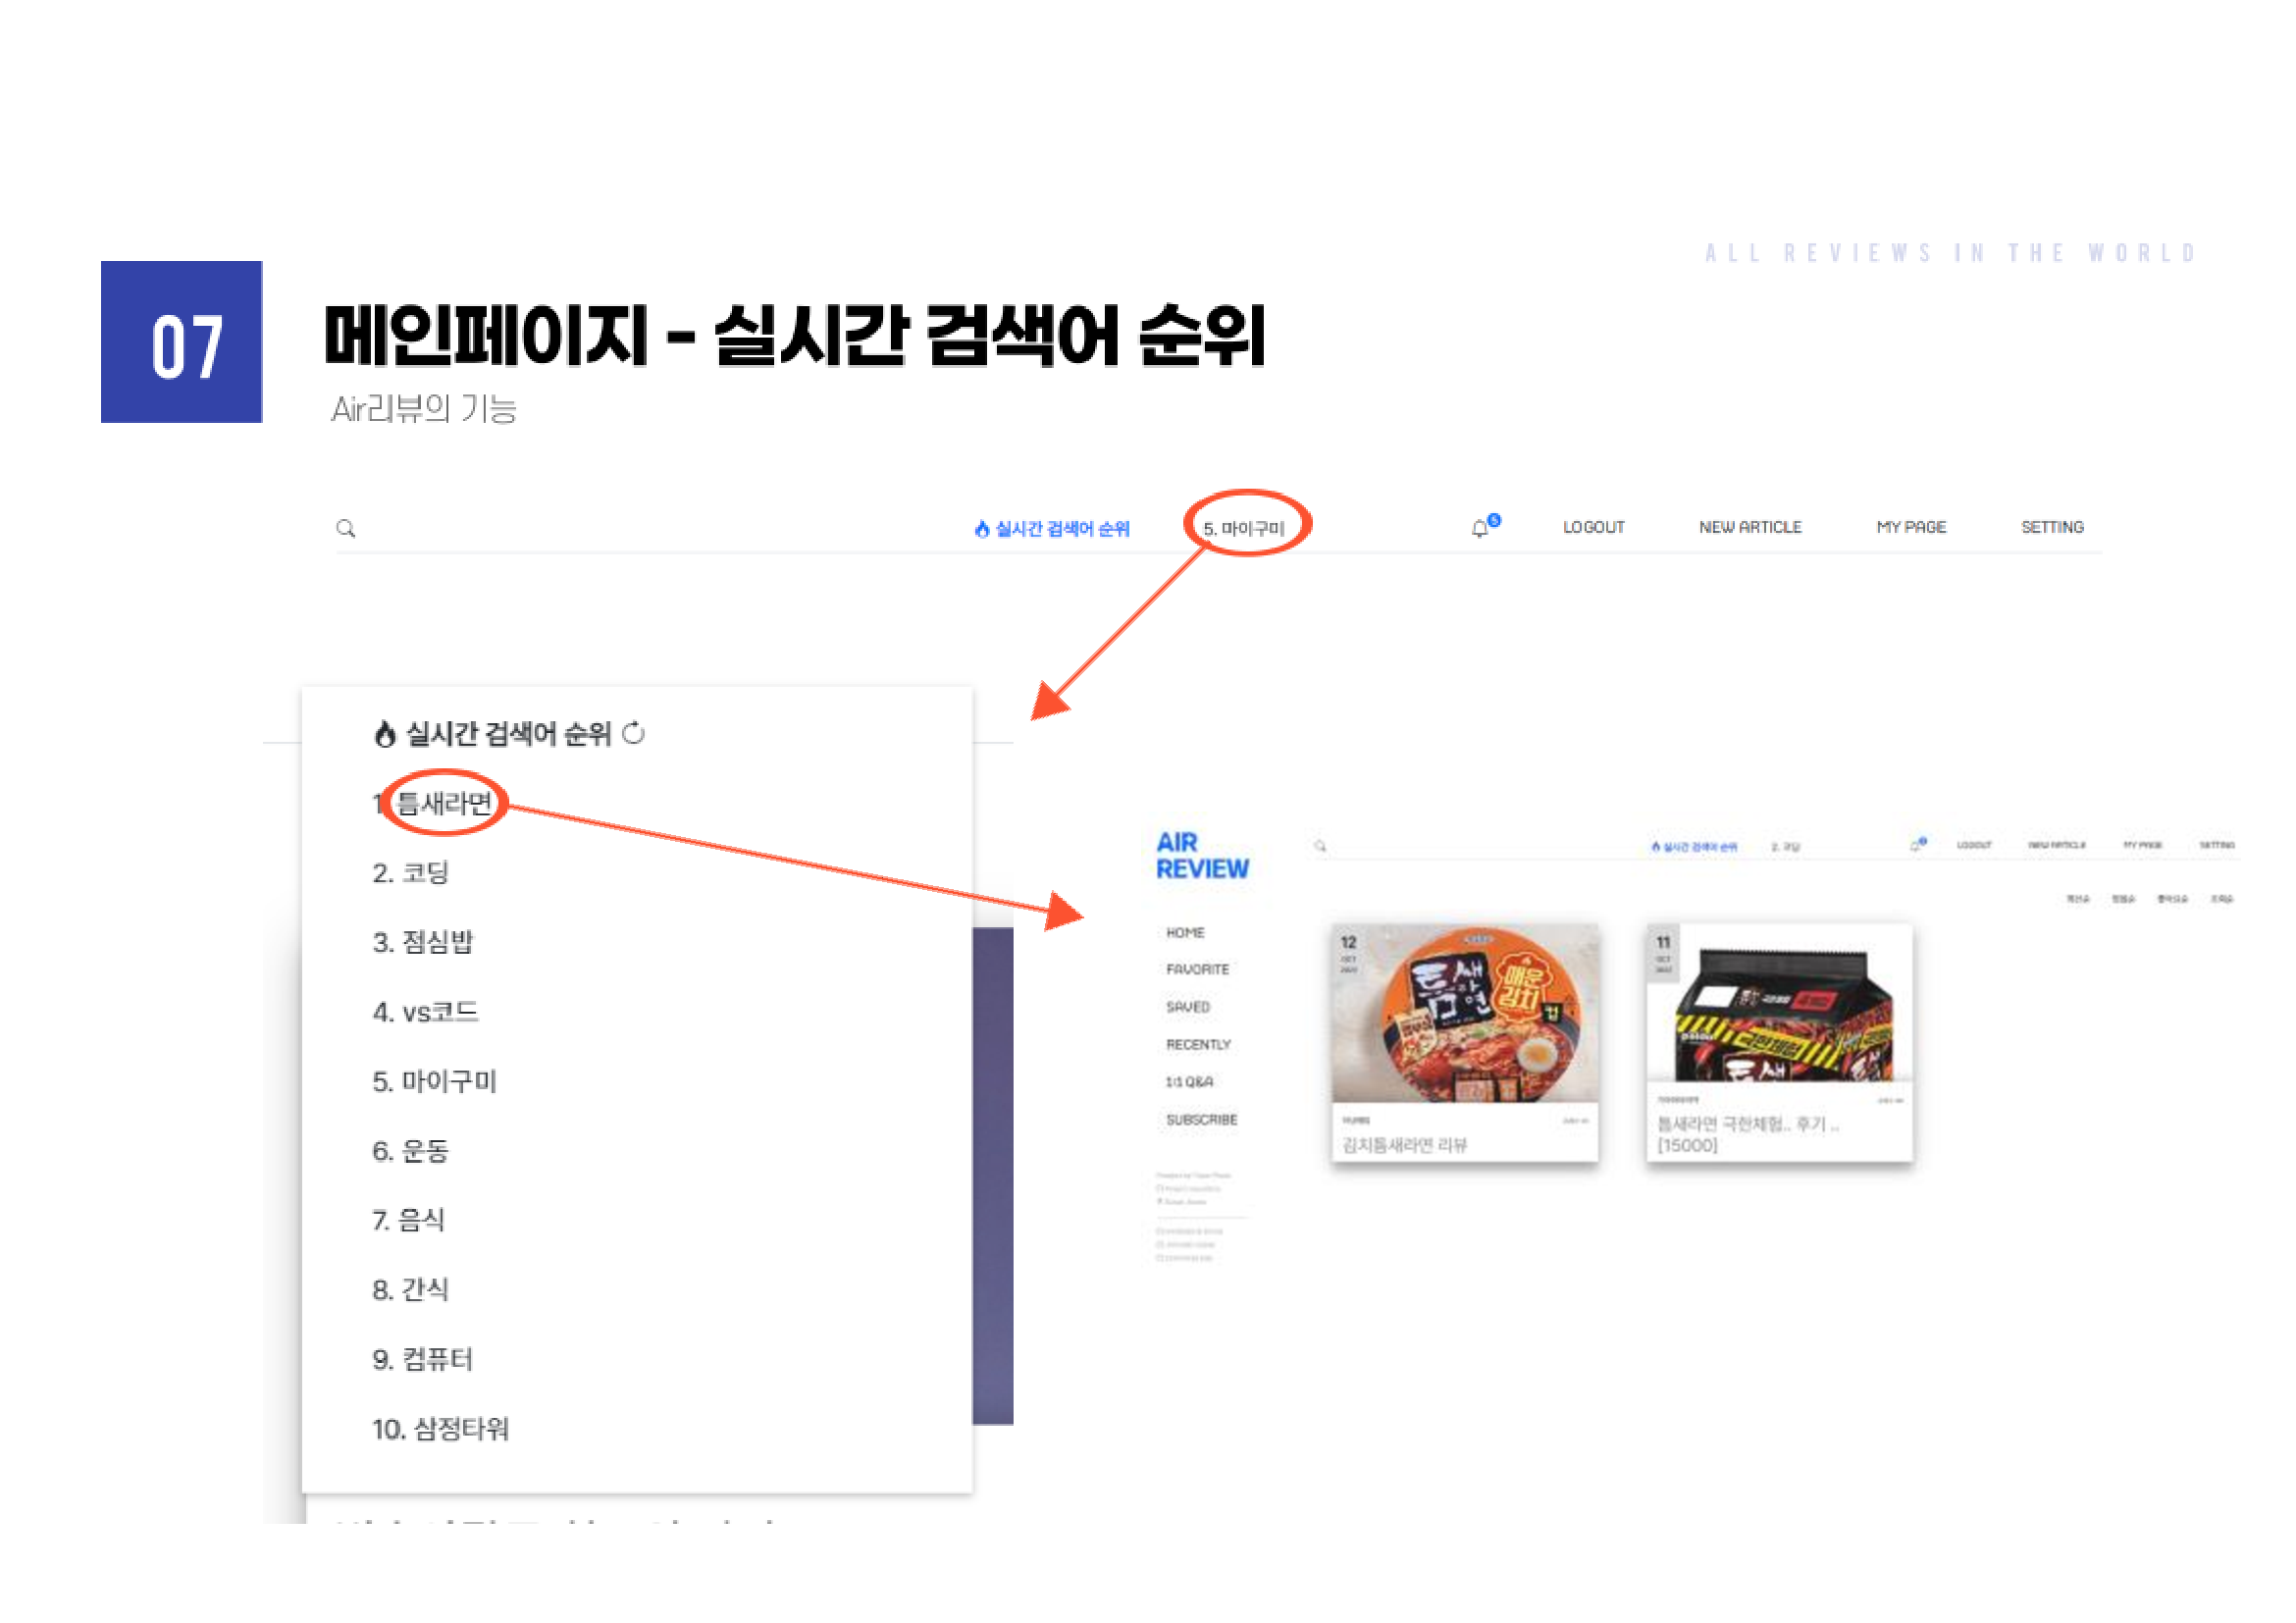Select ranked keyword 1. 틈새라면

434,803
